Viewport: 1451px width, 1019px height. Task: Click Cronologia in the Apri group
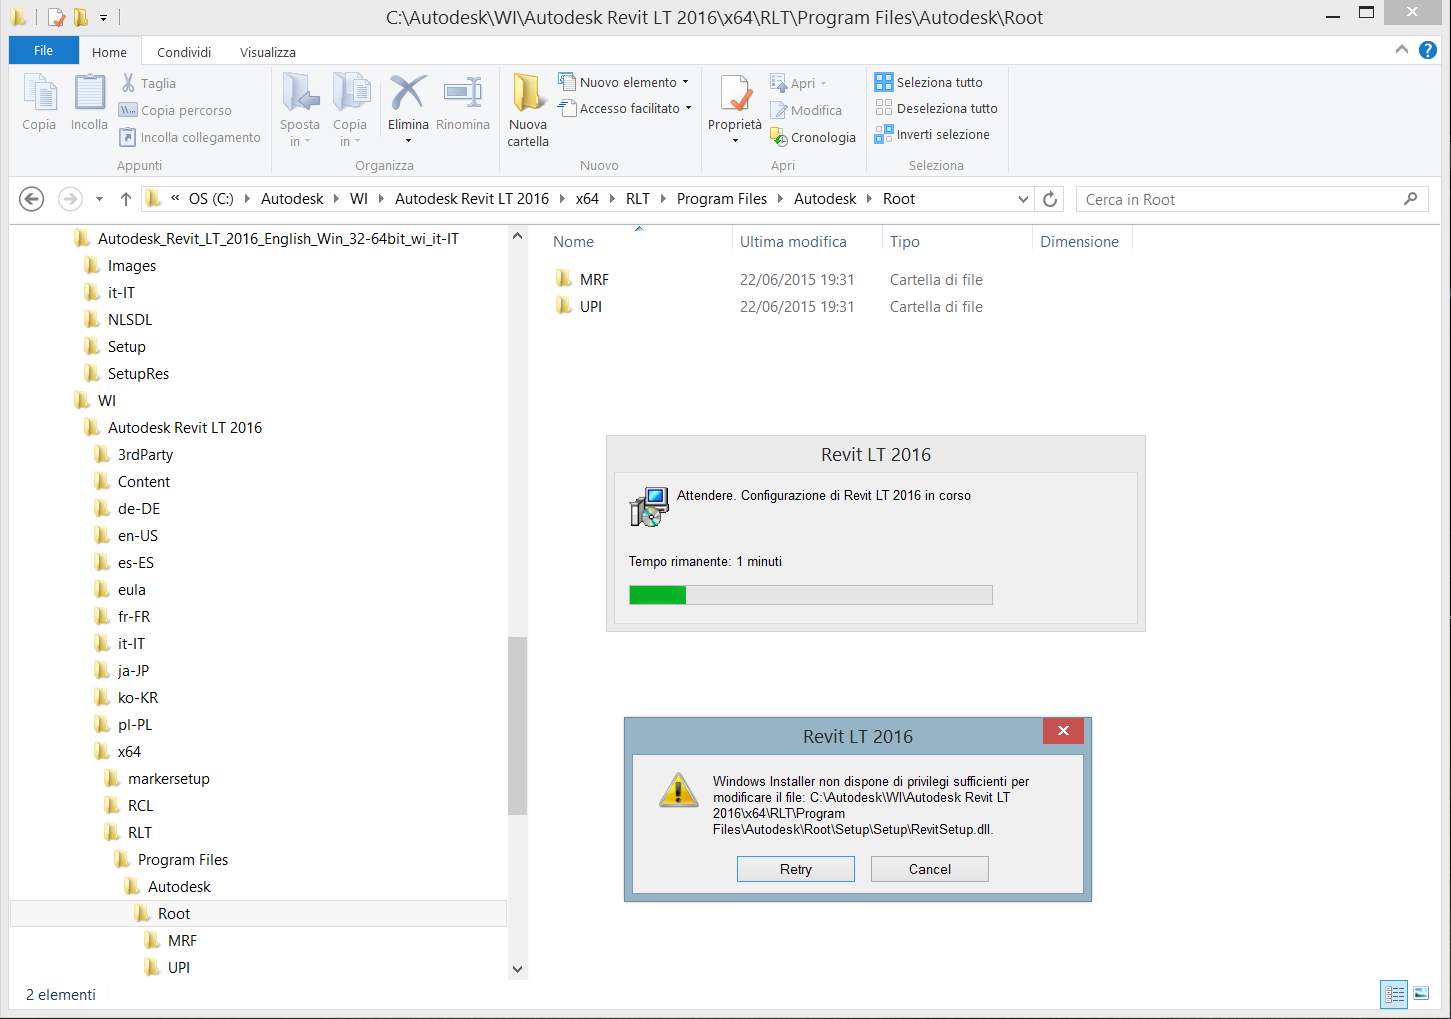coord(813,137)
